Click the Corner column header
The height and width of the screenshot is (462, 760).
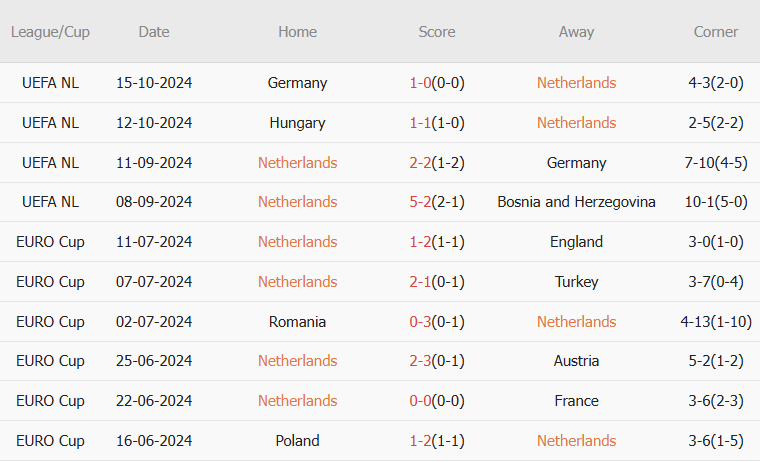pyautogui.click(x=716, y=32)
